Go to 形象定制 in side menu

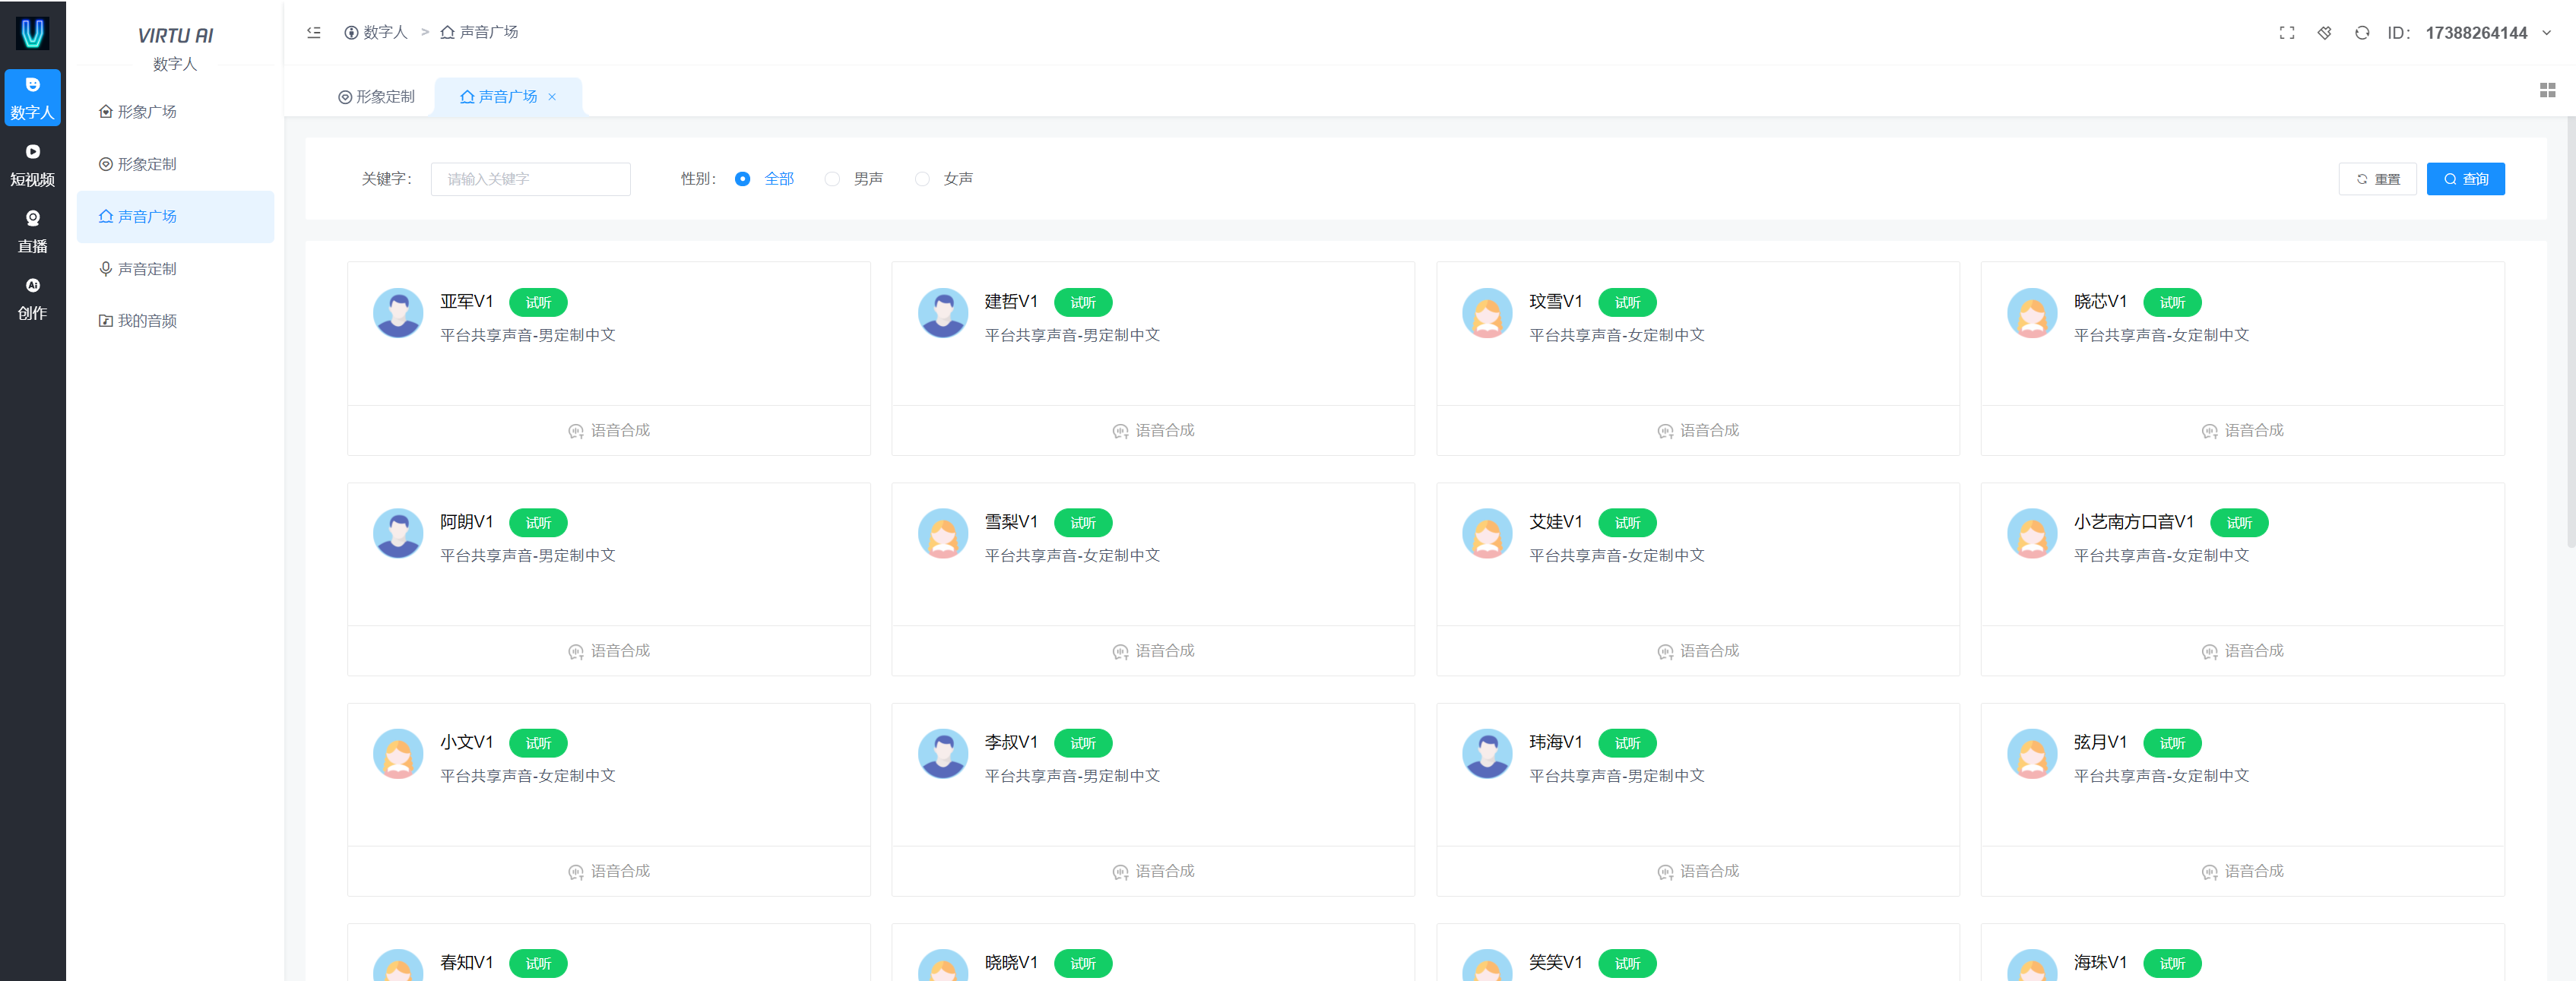coord(175,164)
